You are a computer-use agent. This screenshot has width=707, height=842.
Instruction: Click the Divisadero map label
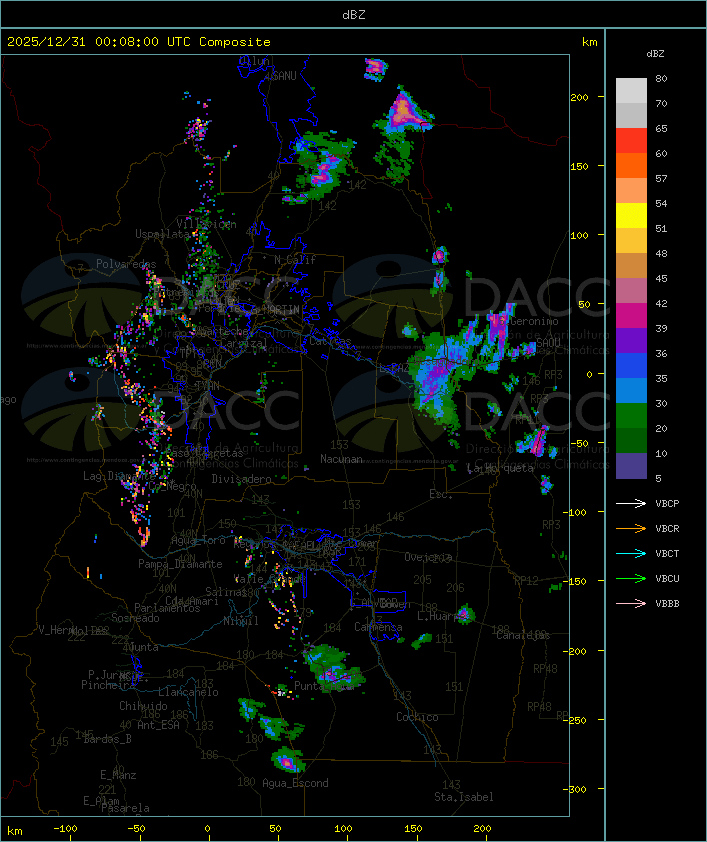pyautogui.click(x=241, y=478)
